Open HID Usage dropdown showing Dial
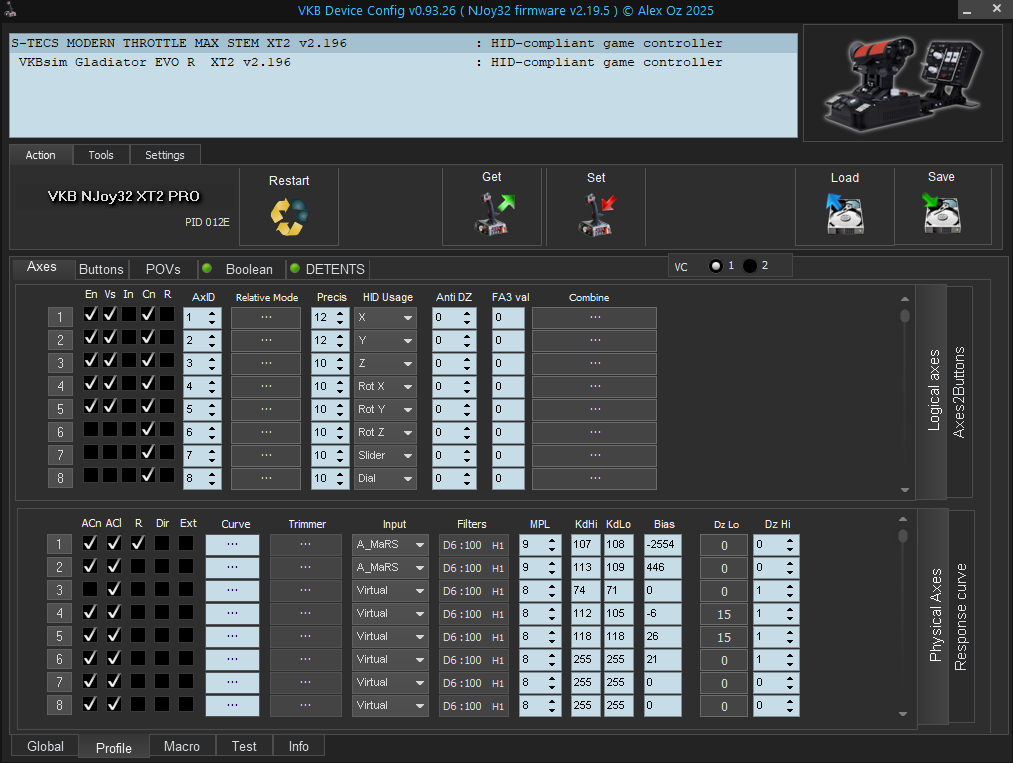 385,479
